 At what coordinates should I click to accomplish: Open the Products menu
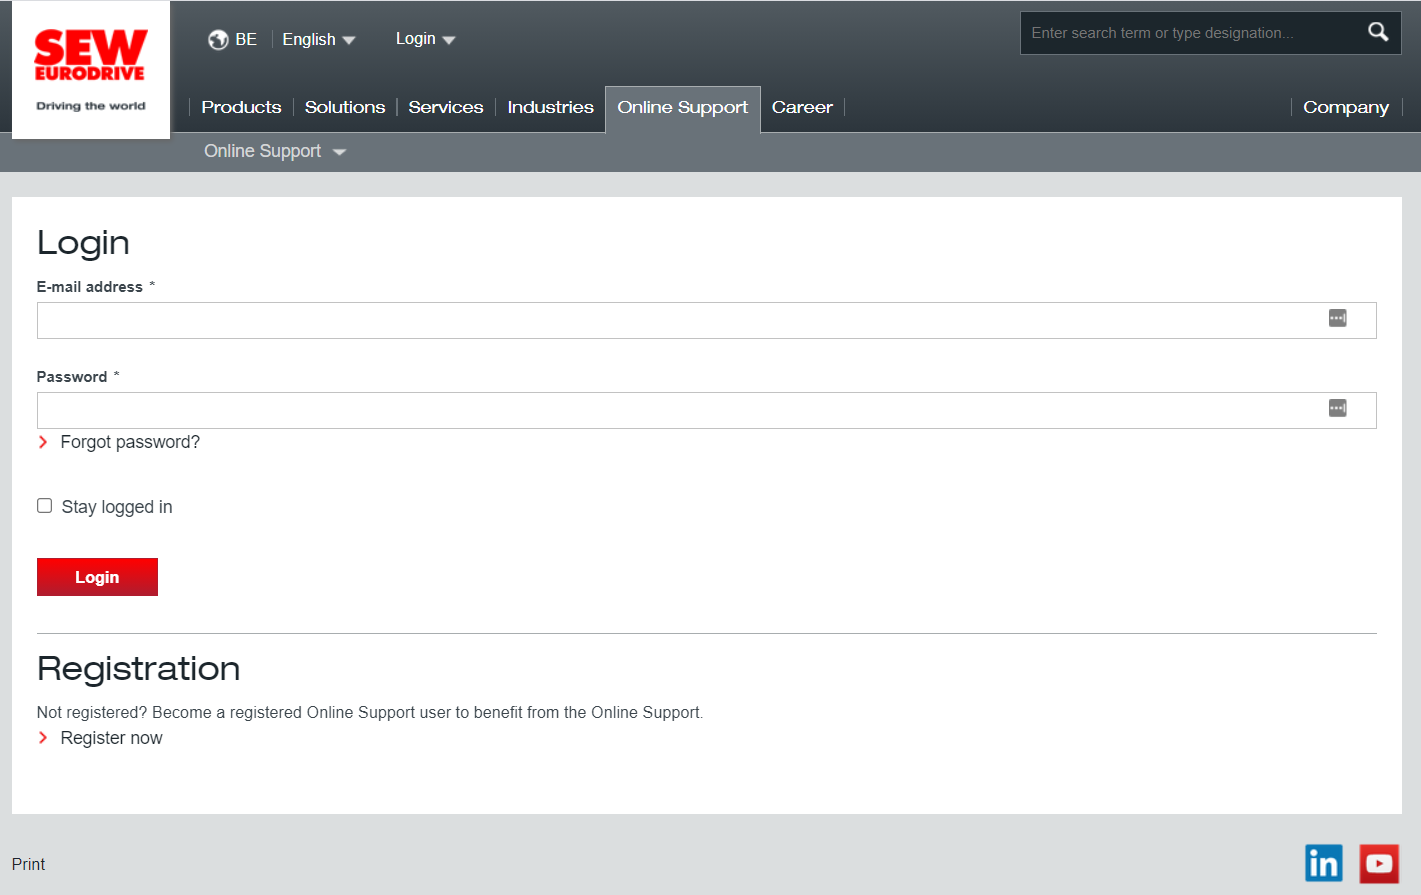pos(241,107)
